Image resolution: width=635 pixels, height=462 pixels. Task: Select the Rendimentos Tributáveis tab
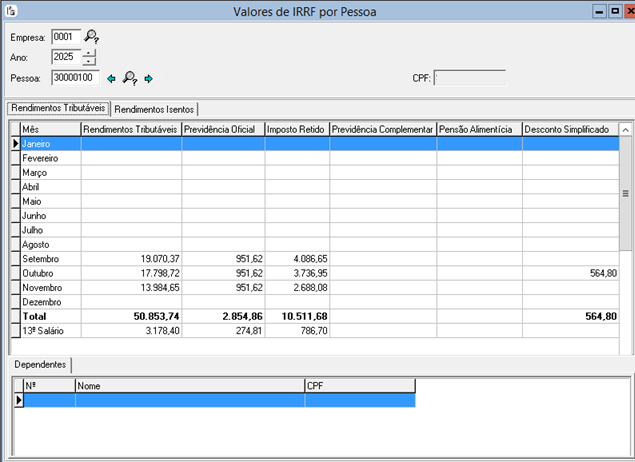pyautogui.click(x=58, y=108)
